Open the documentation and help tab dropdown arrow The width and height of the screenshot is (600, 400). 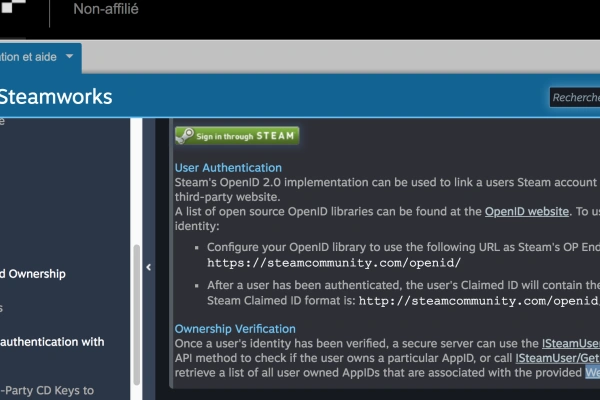click(69, 57)
